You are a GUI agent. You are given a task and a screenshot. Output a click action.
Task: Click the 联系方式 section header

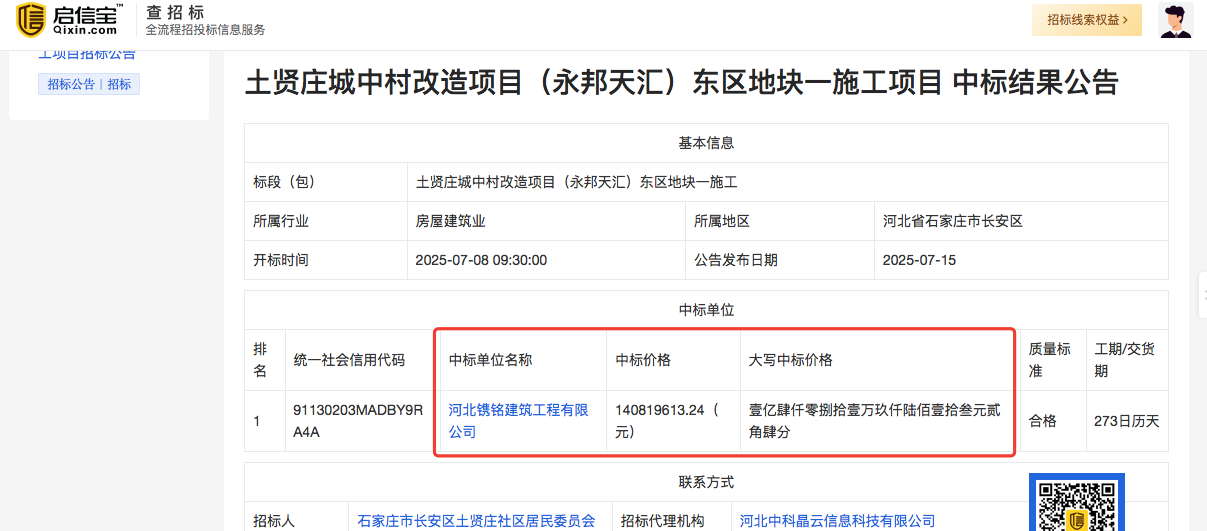(x=706, y=482)
